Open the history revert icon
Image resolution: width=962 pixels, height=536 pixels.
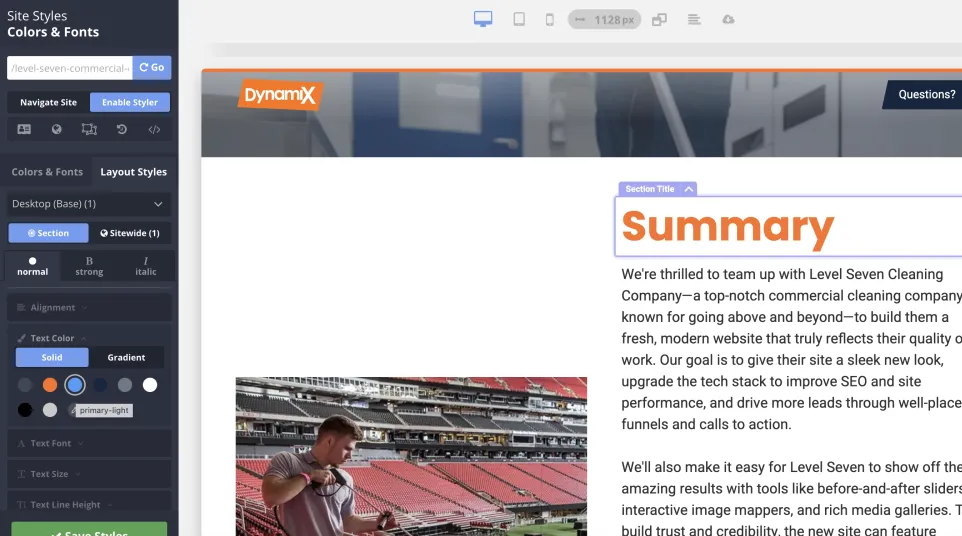121,129
